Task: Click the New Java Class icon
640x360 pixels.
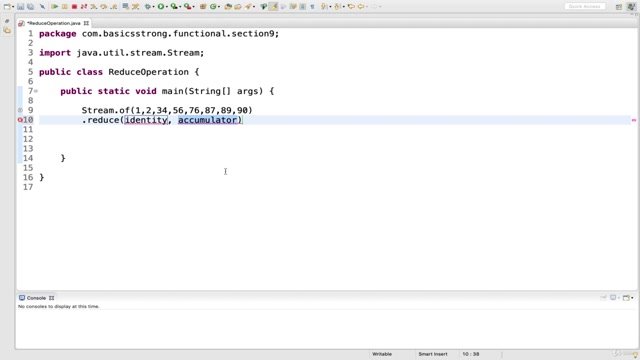Action: pos(213,7)
